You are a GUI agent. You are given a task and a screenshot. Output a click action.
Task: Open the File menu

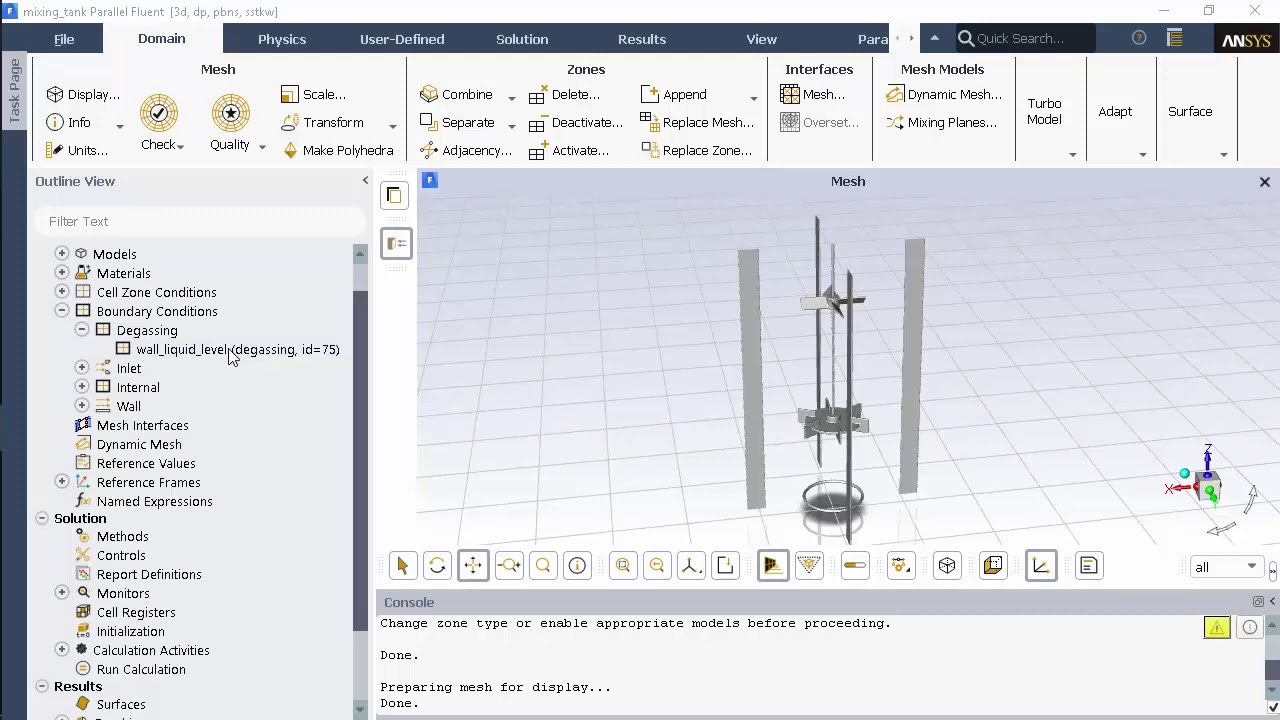pyautogui.click(x=64, y=39)
